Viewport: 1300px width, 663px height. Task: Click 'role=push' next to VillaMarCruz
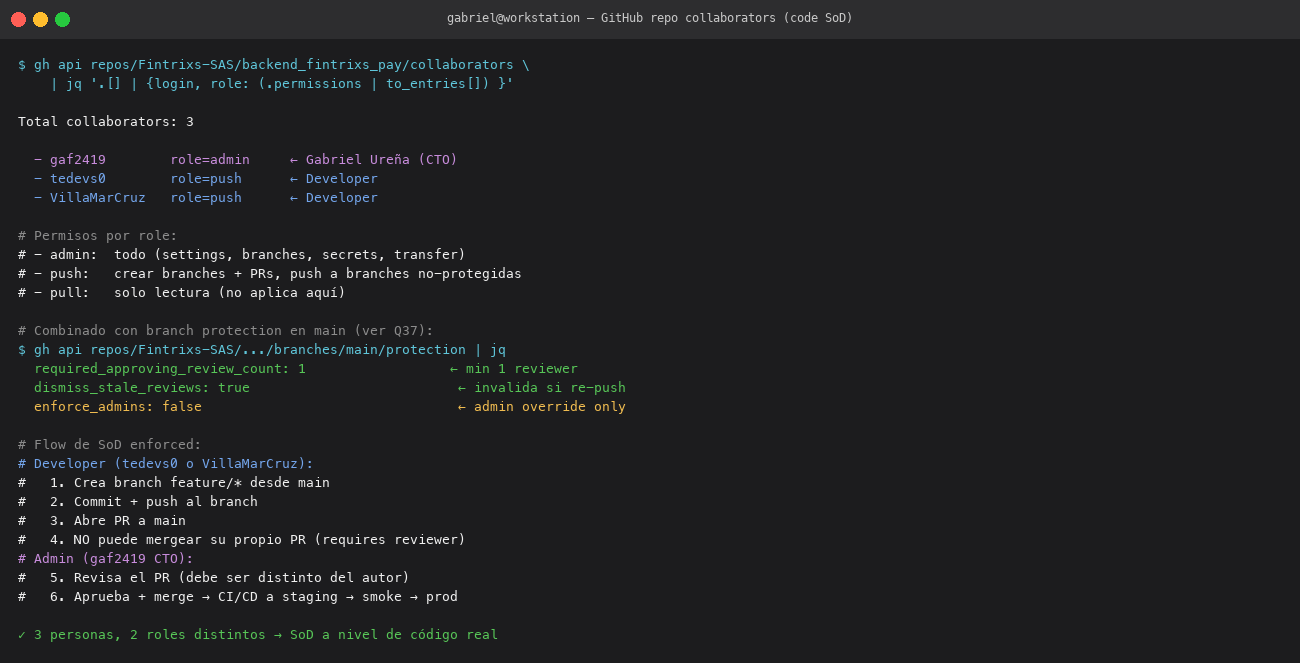click(x=206, y=198)
